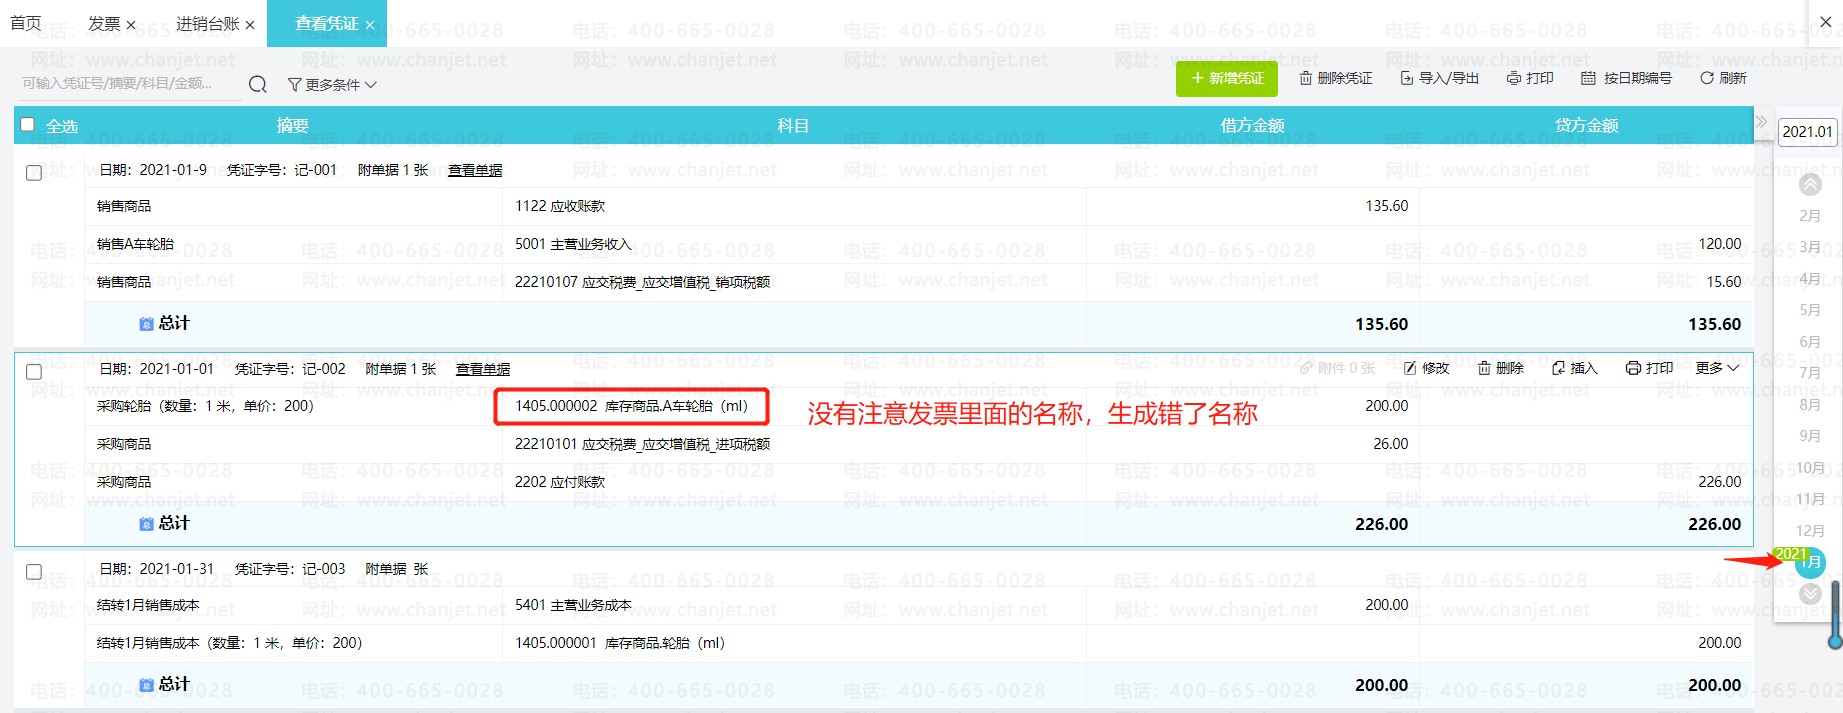Click the 打印 printer icon for voucher 记-002
Screen dimensions: 1843x713
point(1650,368)
